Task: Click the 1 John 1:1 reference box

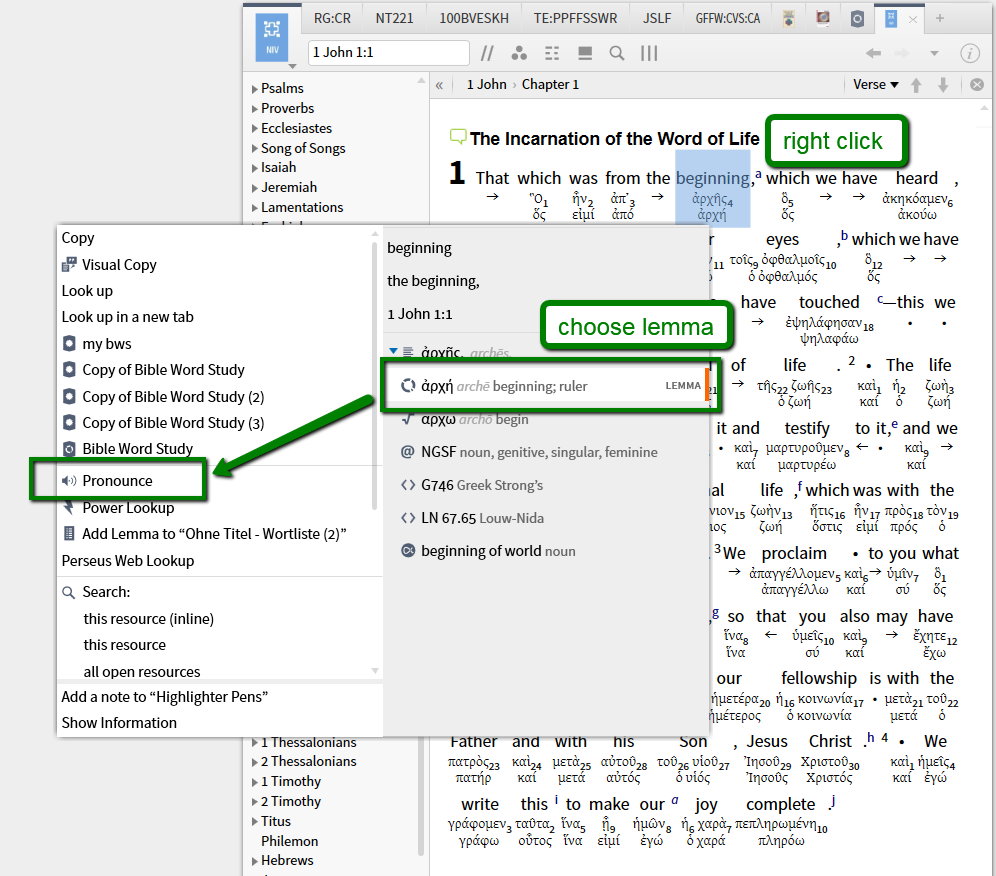Action: (x=389, y=53)
